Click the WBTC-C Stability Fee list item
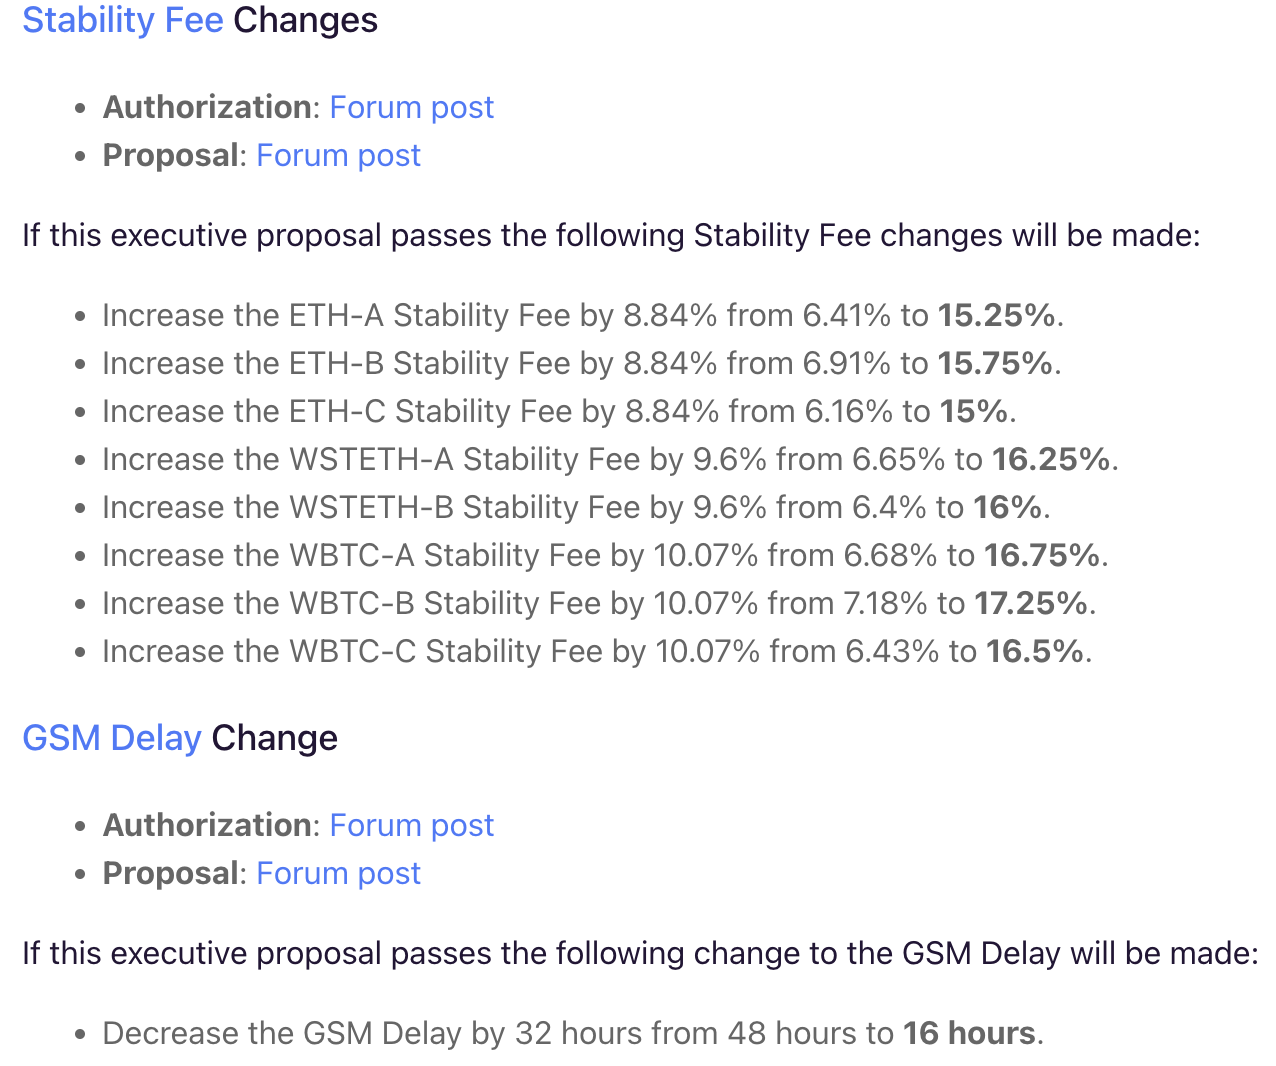The width and height of the screenshot is (1276, 1066). [x=598, y=651]
